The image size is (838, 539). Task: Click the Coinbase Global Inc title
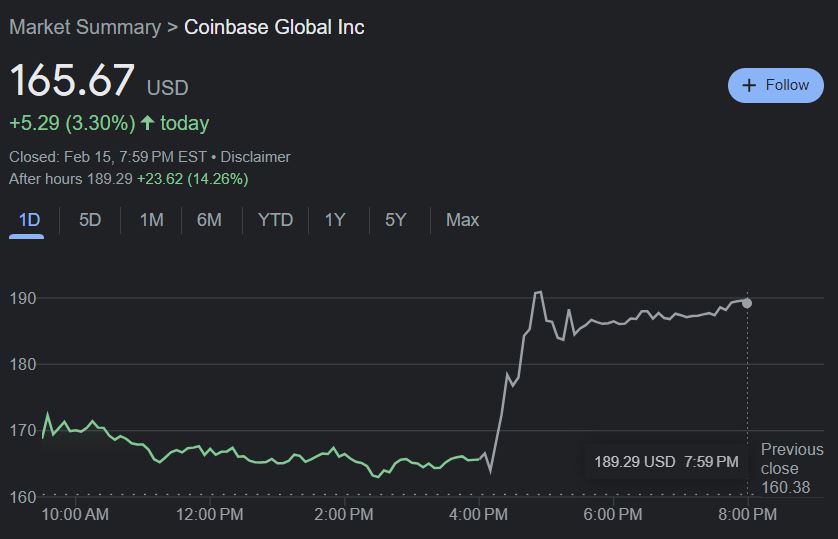point(274,27)
